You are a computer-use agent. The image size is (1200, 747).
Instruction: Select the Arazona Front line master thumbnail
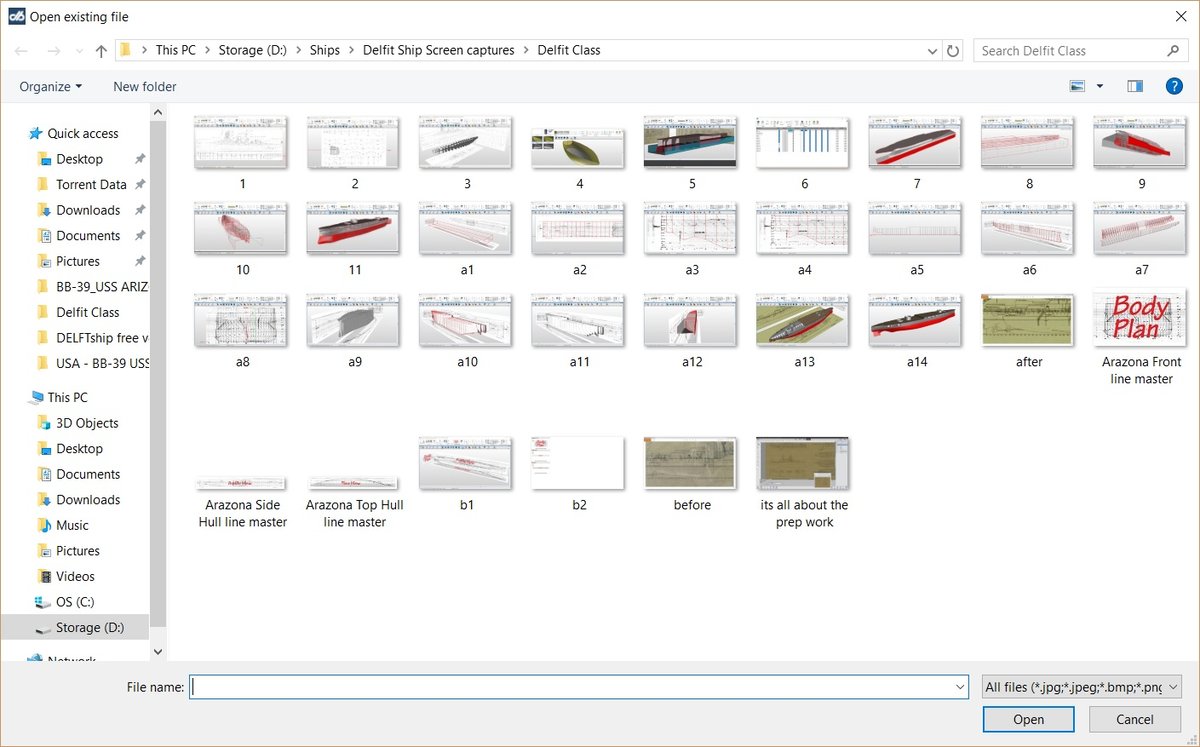[x=1141, y=320]
